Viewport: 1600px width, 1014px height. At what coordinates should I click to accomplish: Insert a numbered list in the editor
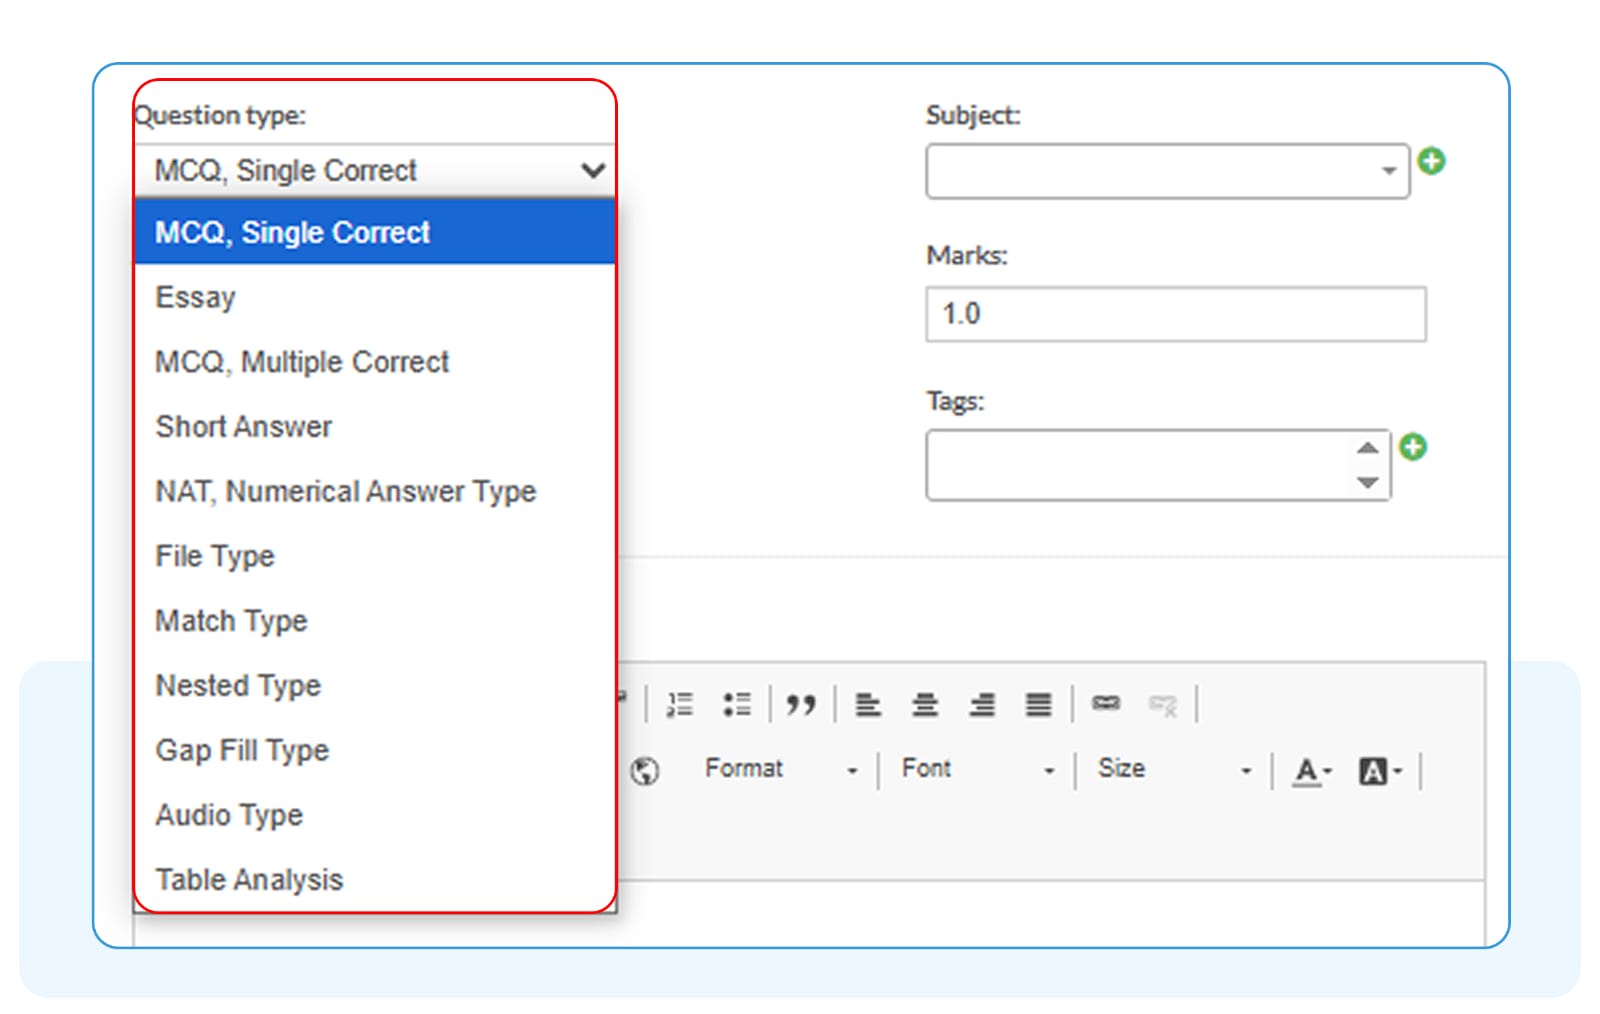680,703
